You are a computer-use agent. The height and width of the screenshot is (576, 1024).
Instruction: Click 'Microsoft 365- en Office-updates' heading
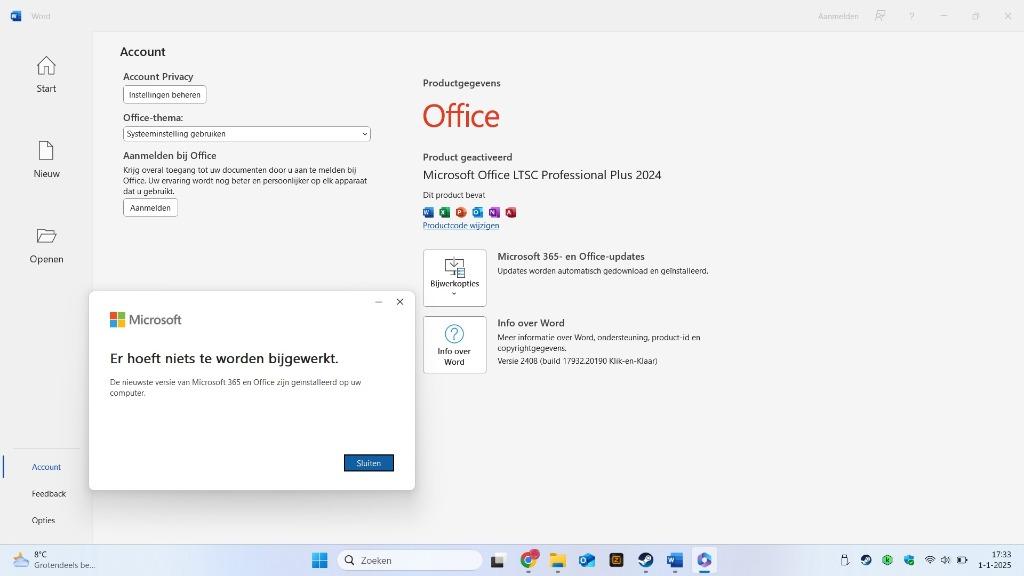point(571,257)
